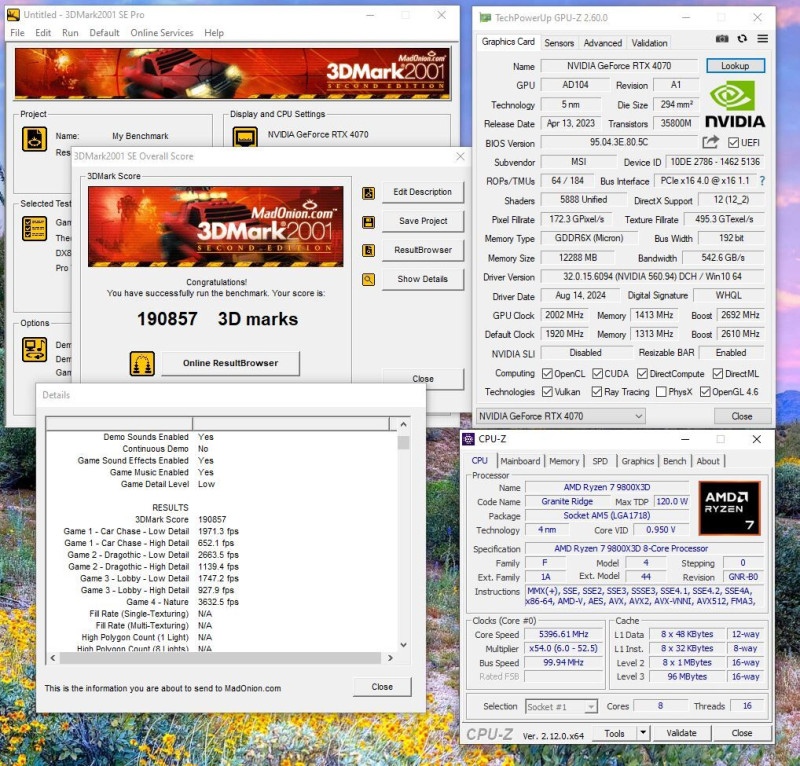Click the Edit Description icon
Viewport: 800px width, 766px height.
click(x=368, y=193)
